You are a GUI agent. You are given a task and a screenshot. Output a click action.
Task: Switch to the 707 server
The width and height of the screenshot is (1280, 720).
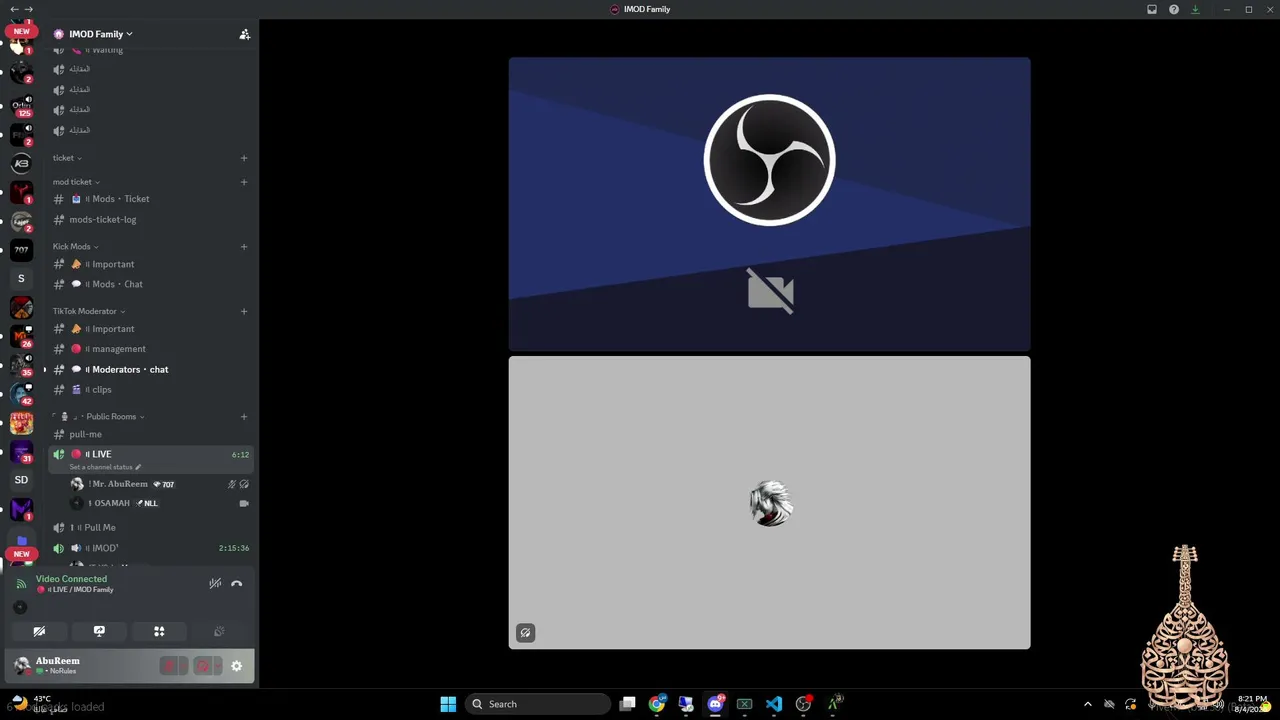21,250
